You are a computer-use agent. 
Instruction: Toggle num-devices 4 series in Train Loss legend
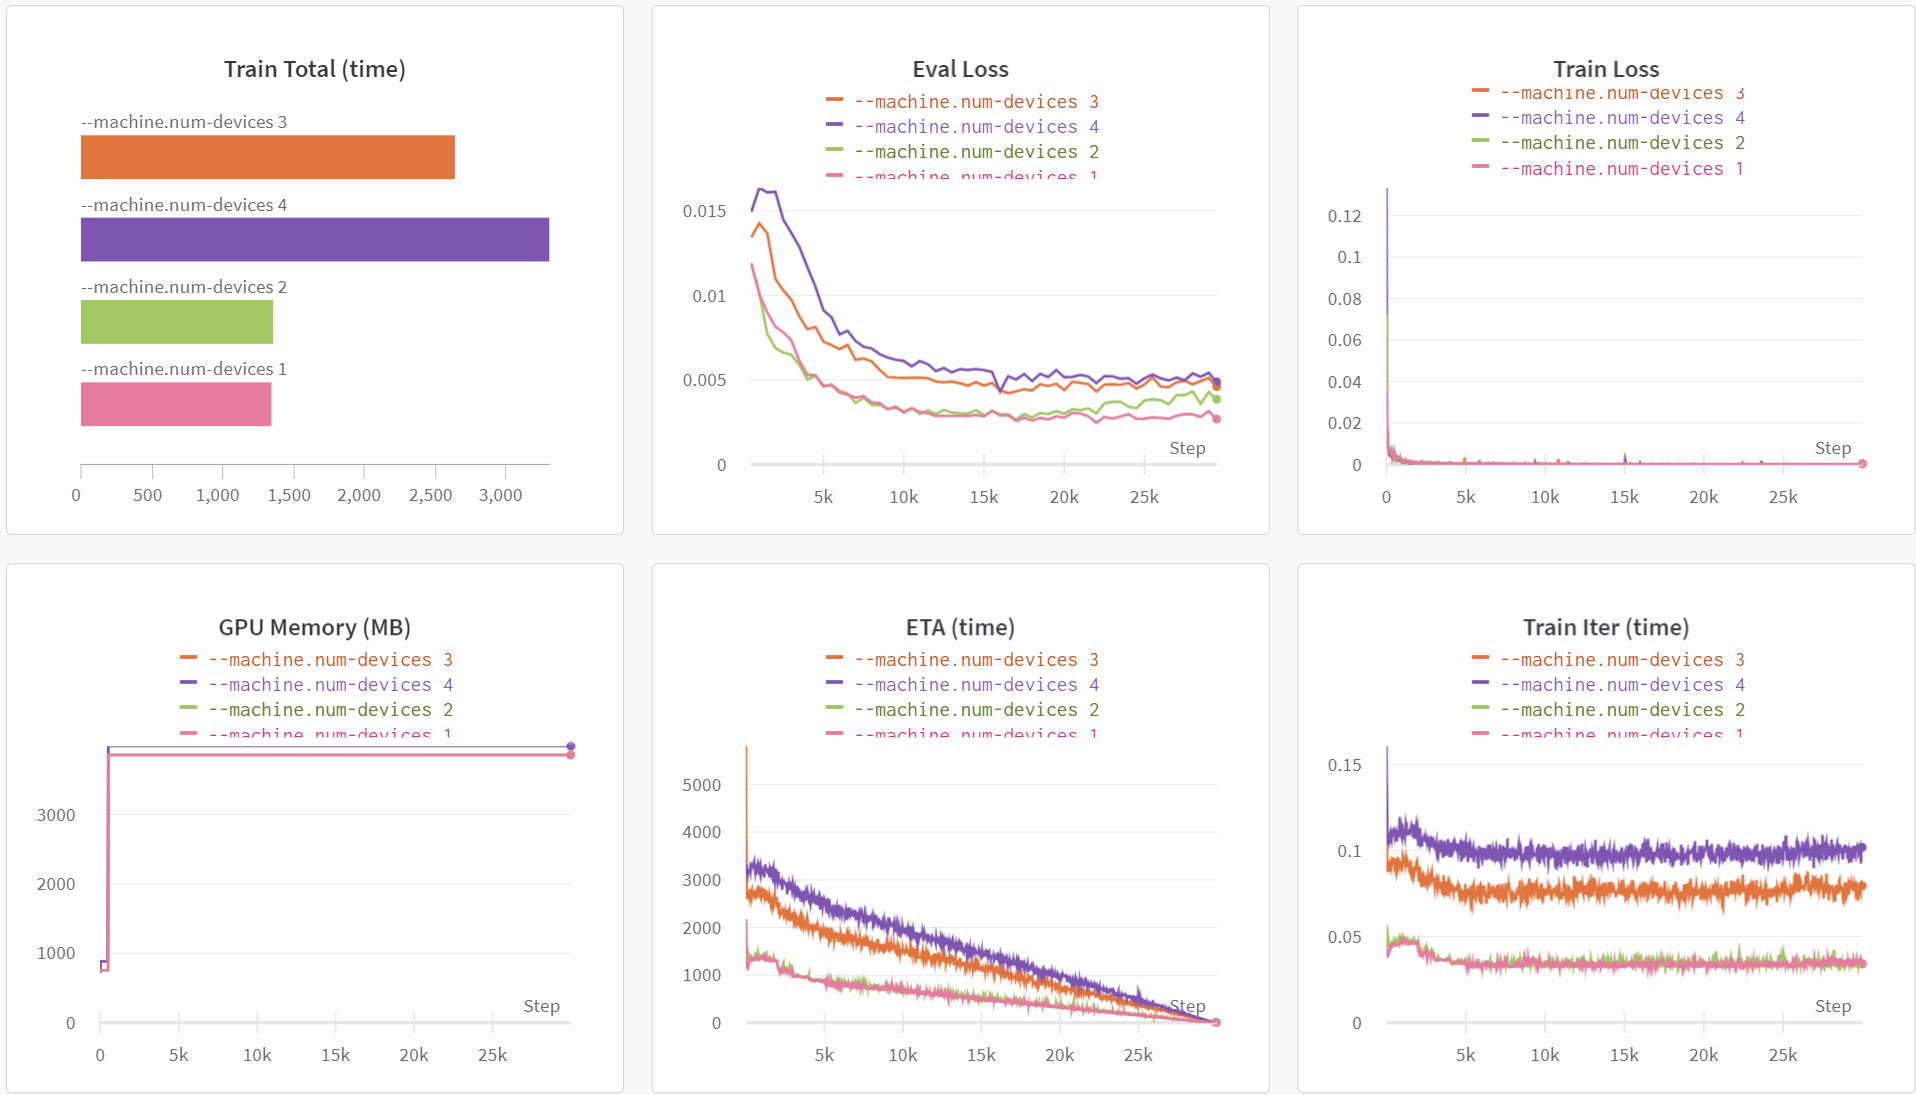[x=1621, y=117]
